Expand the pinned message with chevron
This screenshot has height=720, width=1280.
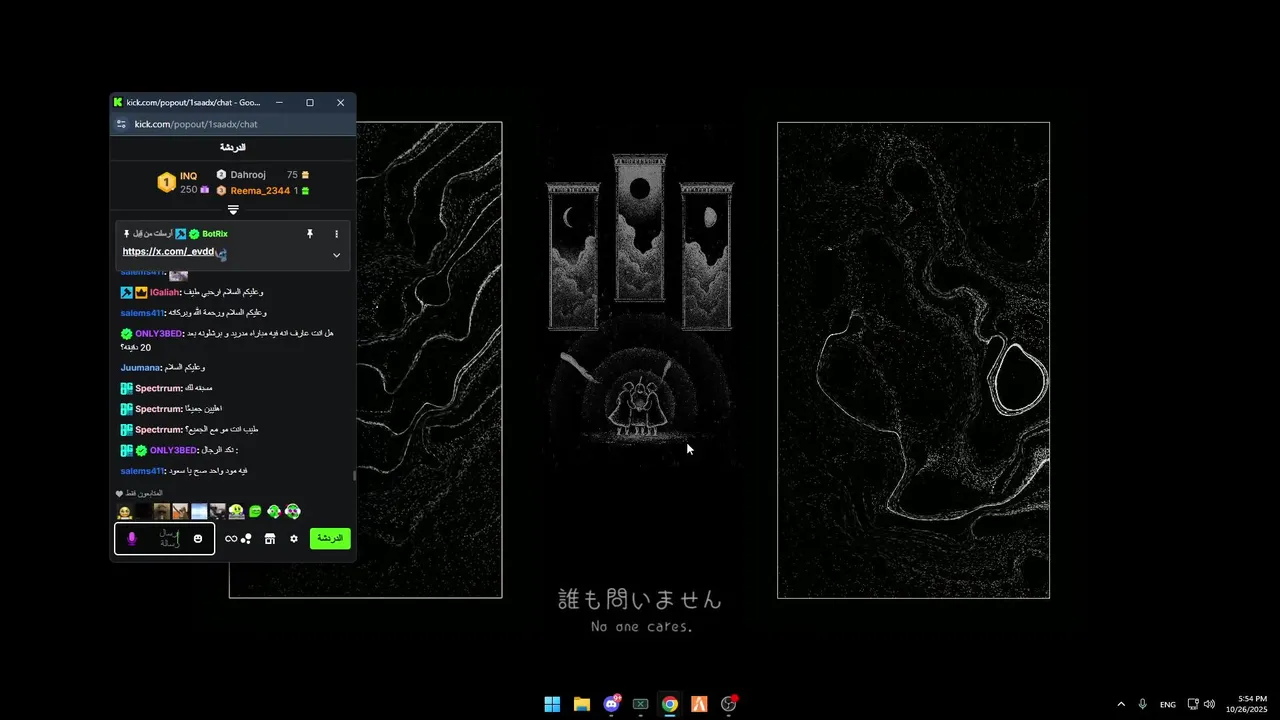[x=336, y=255]
